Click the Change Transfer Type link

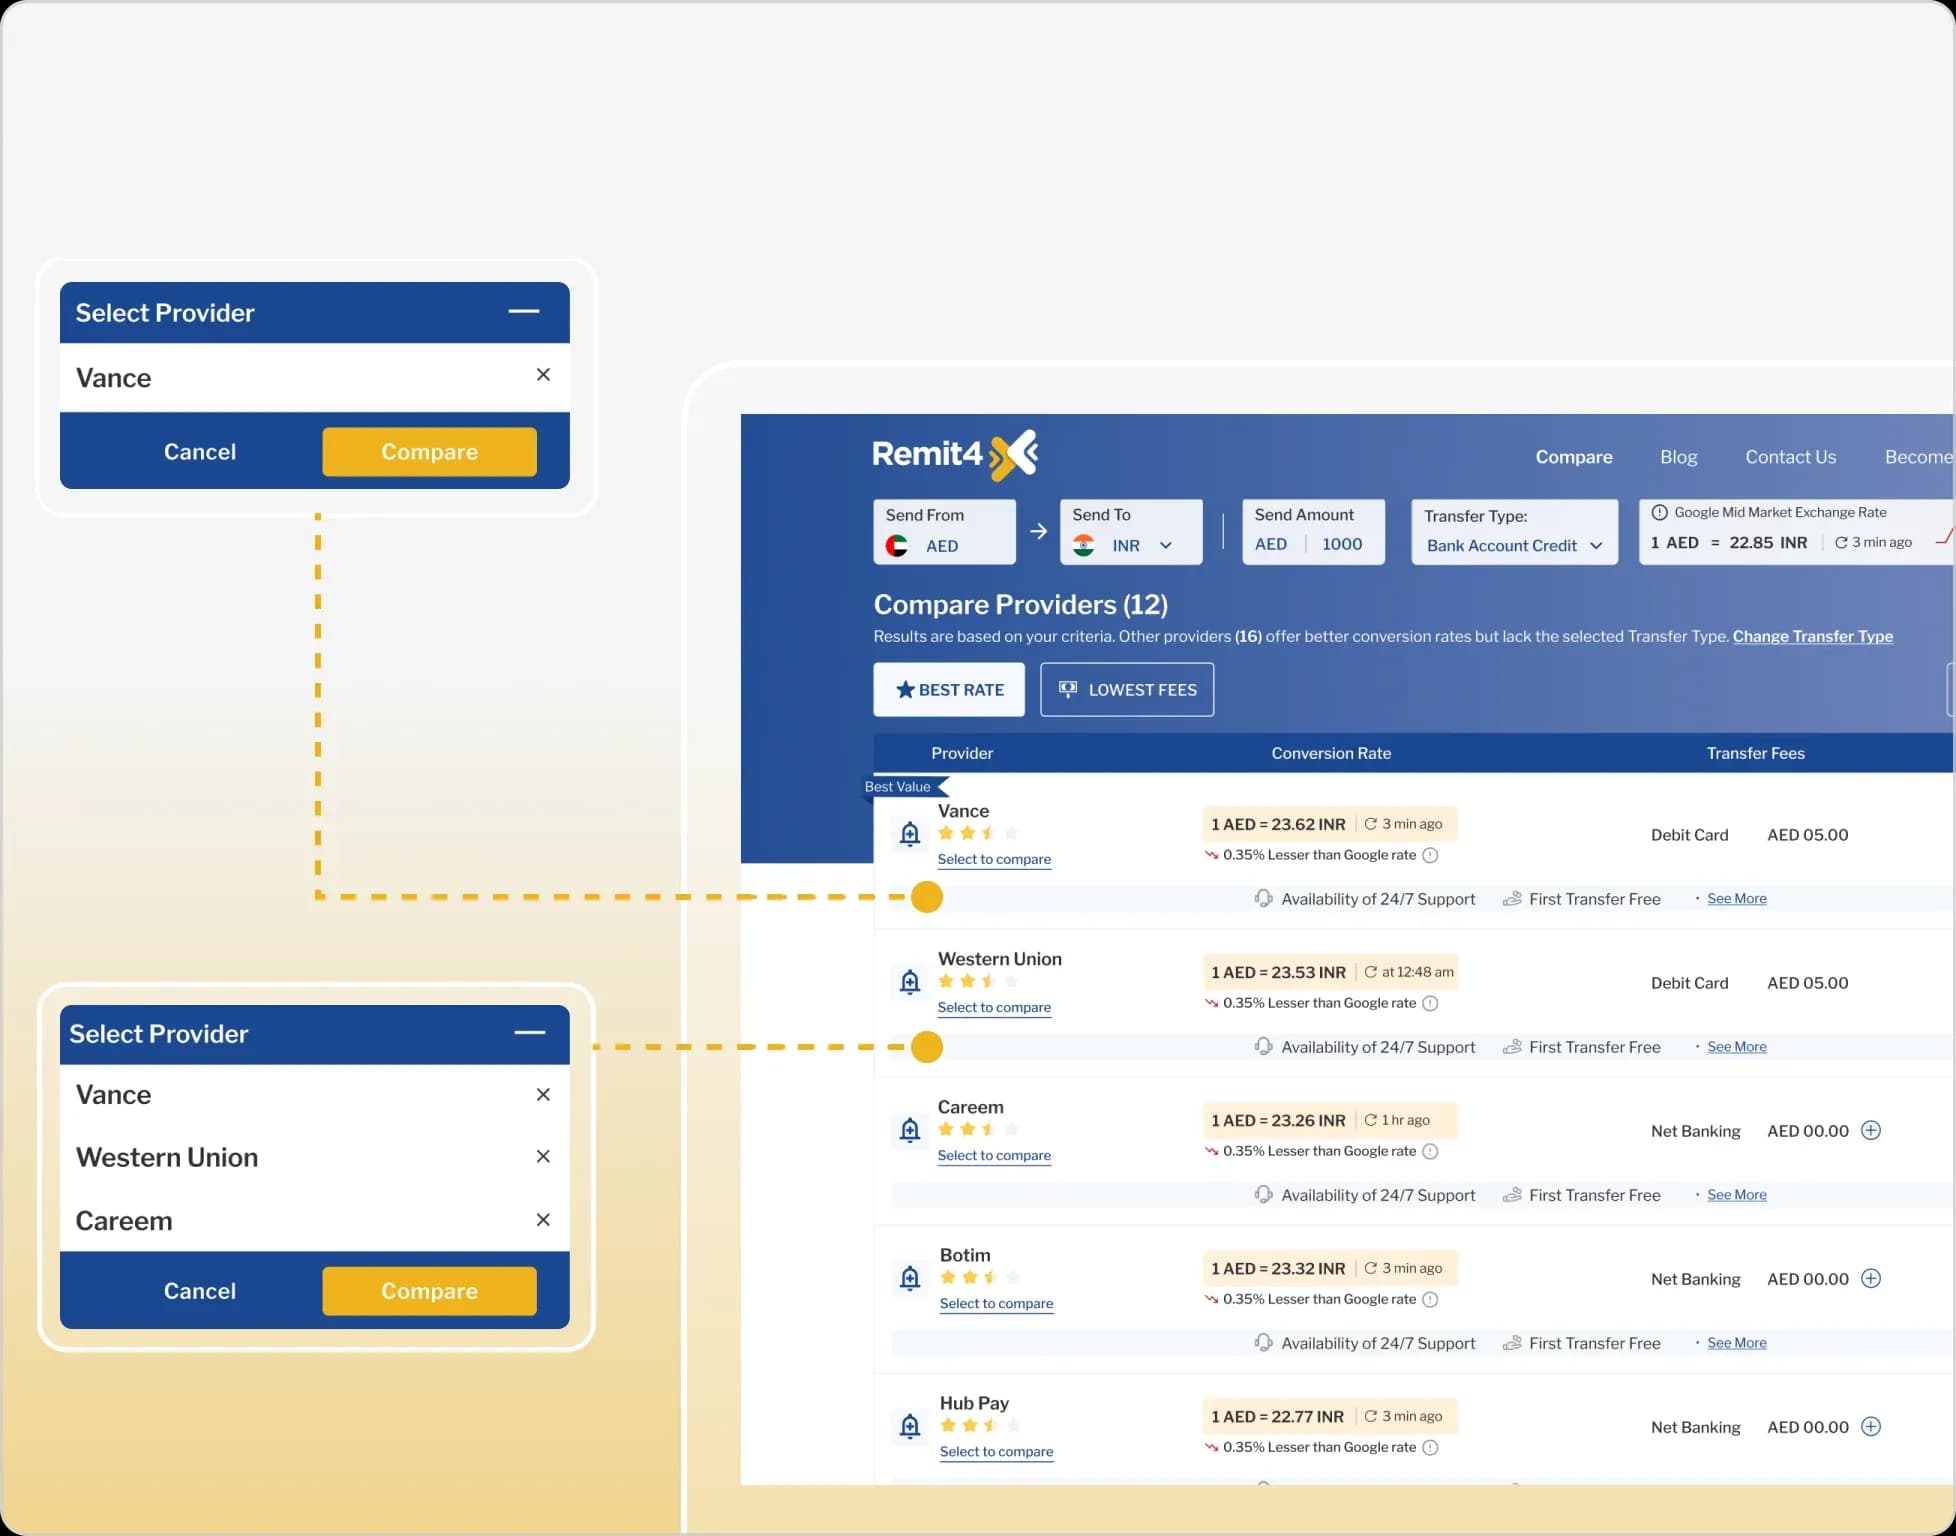pyautogui.click(x=1812, y=636)
